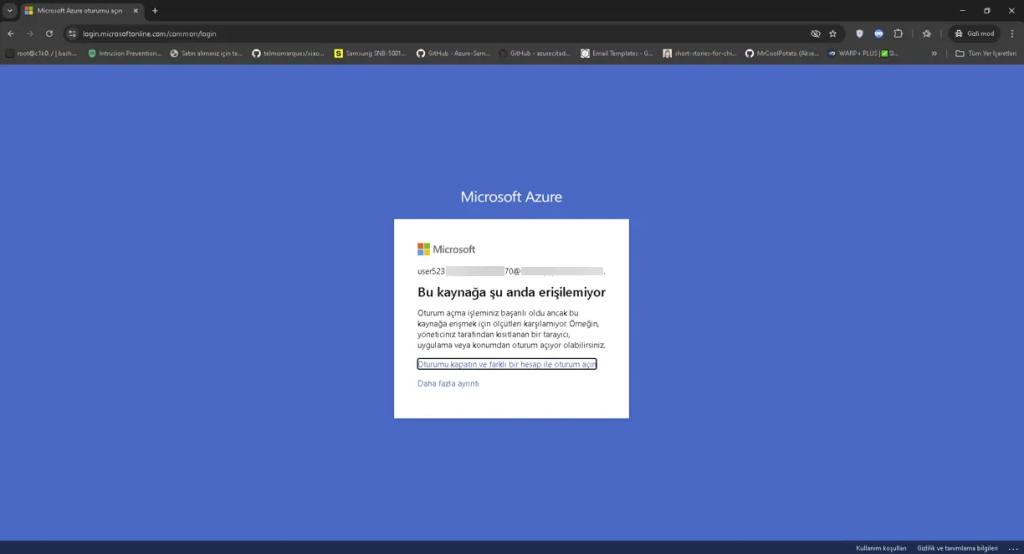1024x554 pixels.
Task: Click the Gizli mod incognito indicator
Action: pos(973,33)
